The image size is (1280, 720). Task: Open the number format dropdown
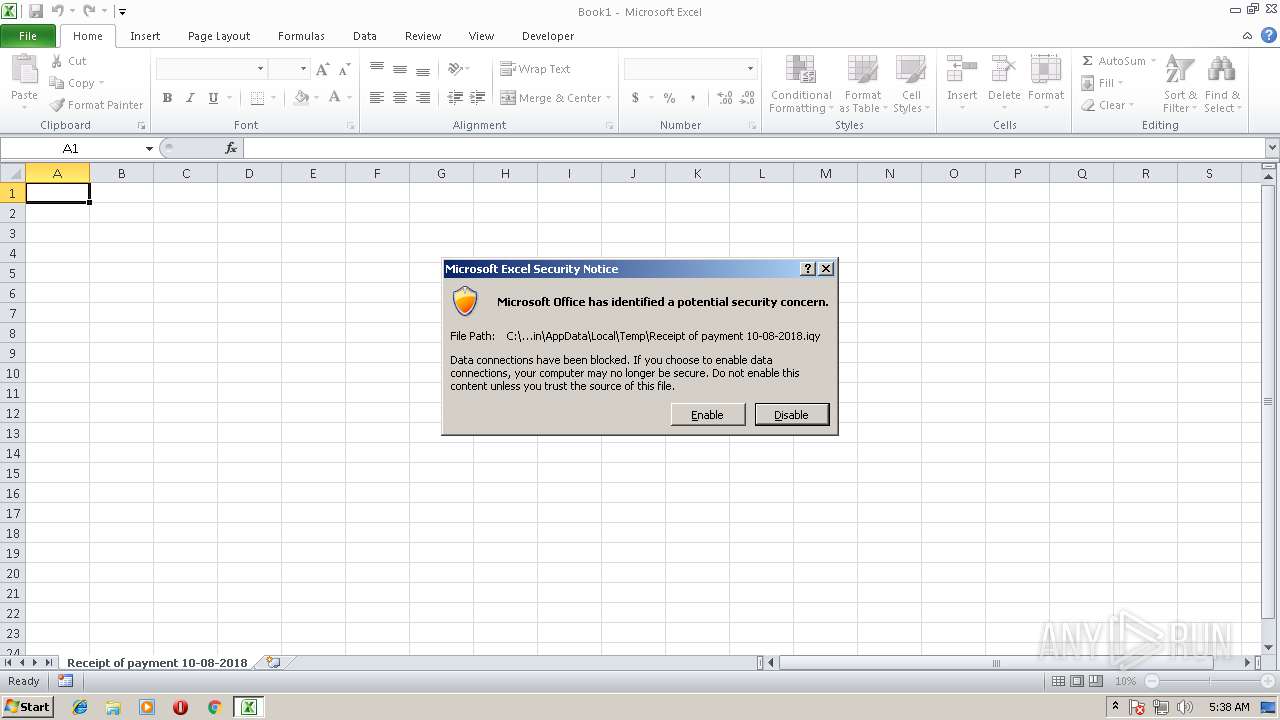[x=750, y=69]
